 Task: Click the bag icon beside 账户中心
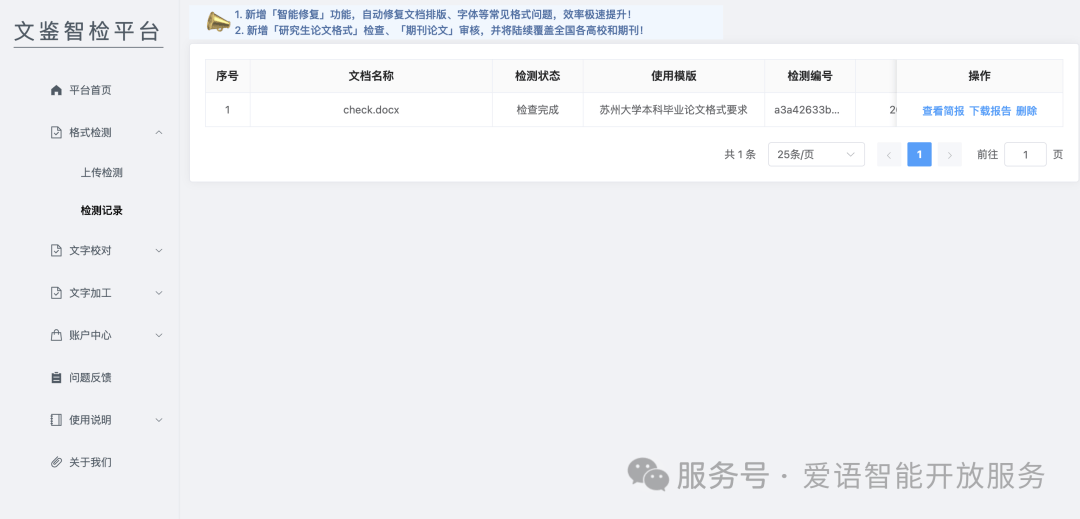56,335
